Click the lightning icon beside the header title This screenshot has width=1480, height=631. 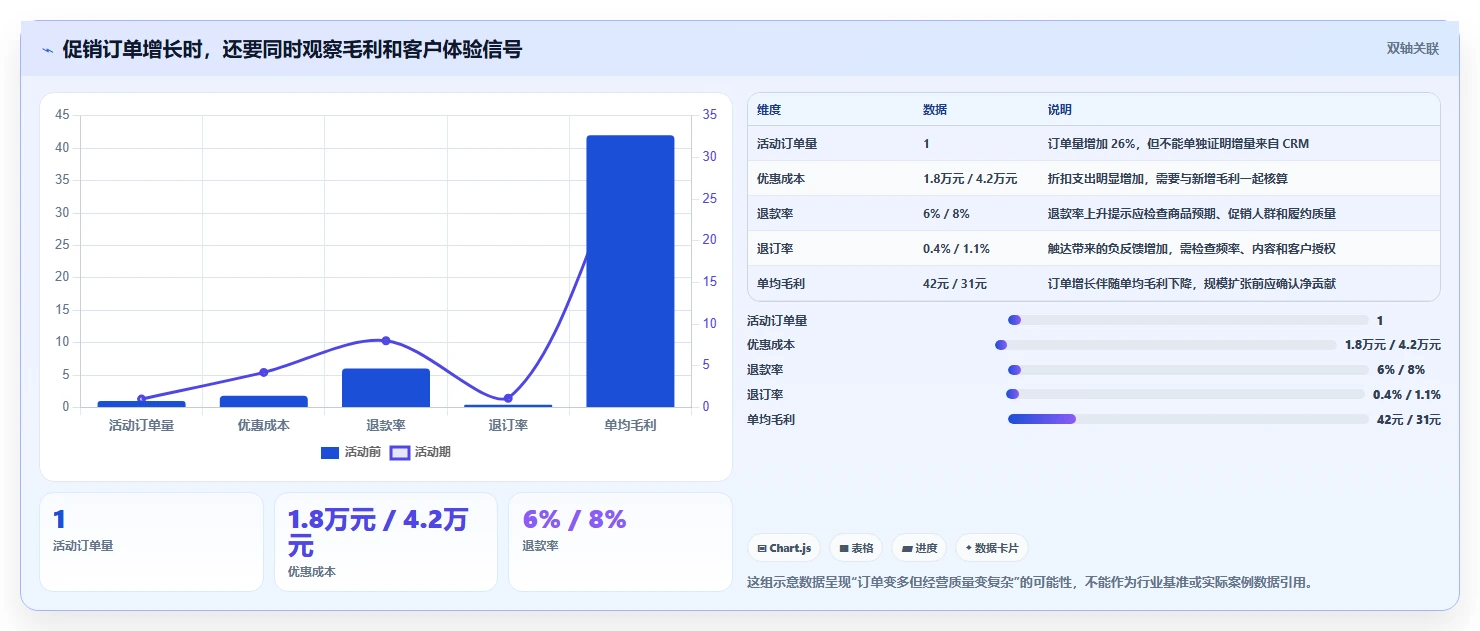(47, 50)
